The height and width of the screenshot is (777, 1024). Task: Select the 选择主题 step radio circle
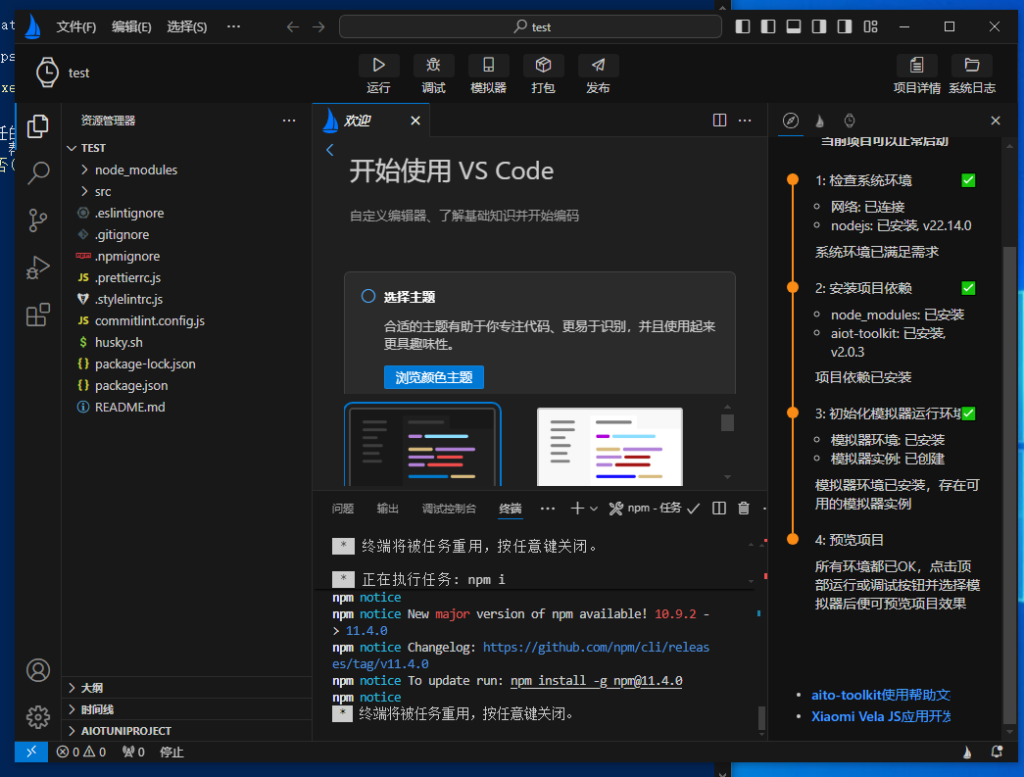(x=368, y=296)
